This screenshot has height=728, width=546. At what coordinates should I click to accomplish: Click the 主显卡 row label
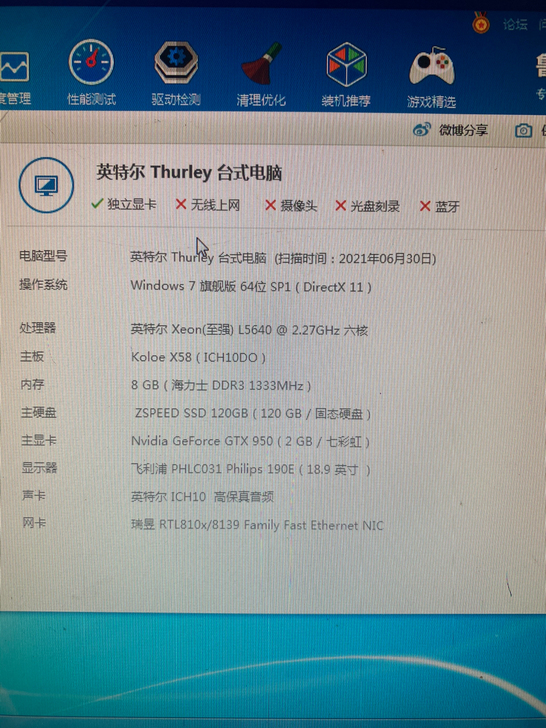[x=39, y=440]
